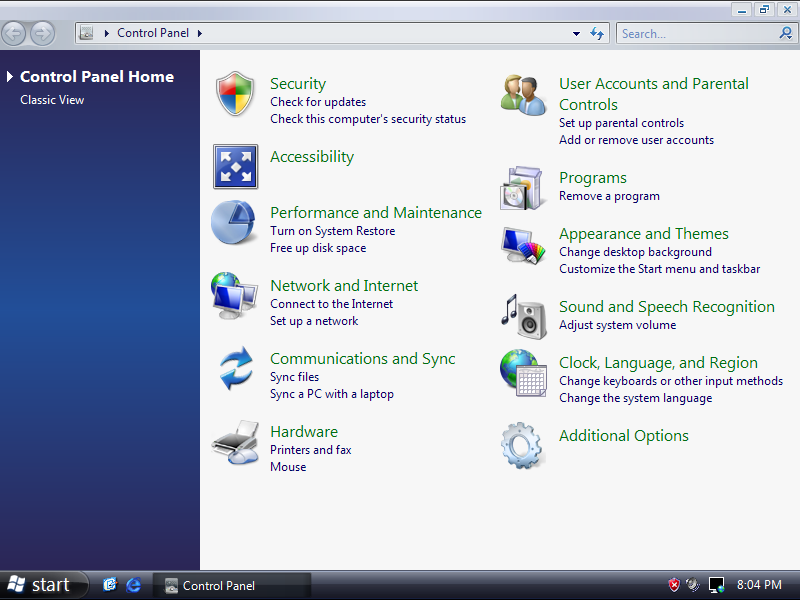Image resolution: width=800 pixels, height=600 pixels.
Task: Select Sync a PC with a laptop
Action: 332,394
